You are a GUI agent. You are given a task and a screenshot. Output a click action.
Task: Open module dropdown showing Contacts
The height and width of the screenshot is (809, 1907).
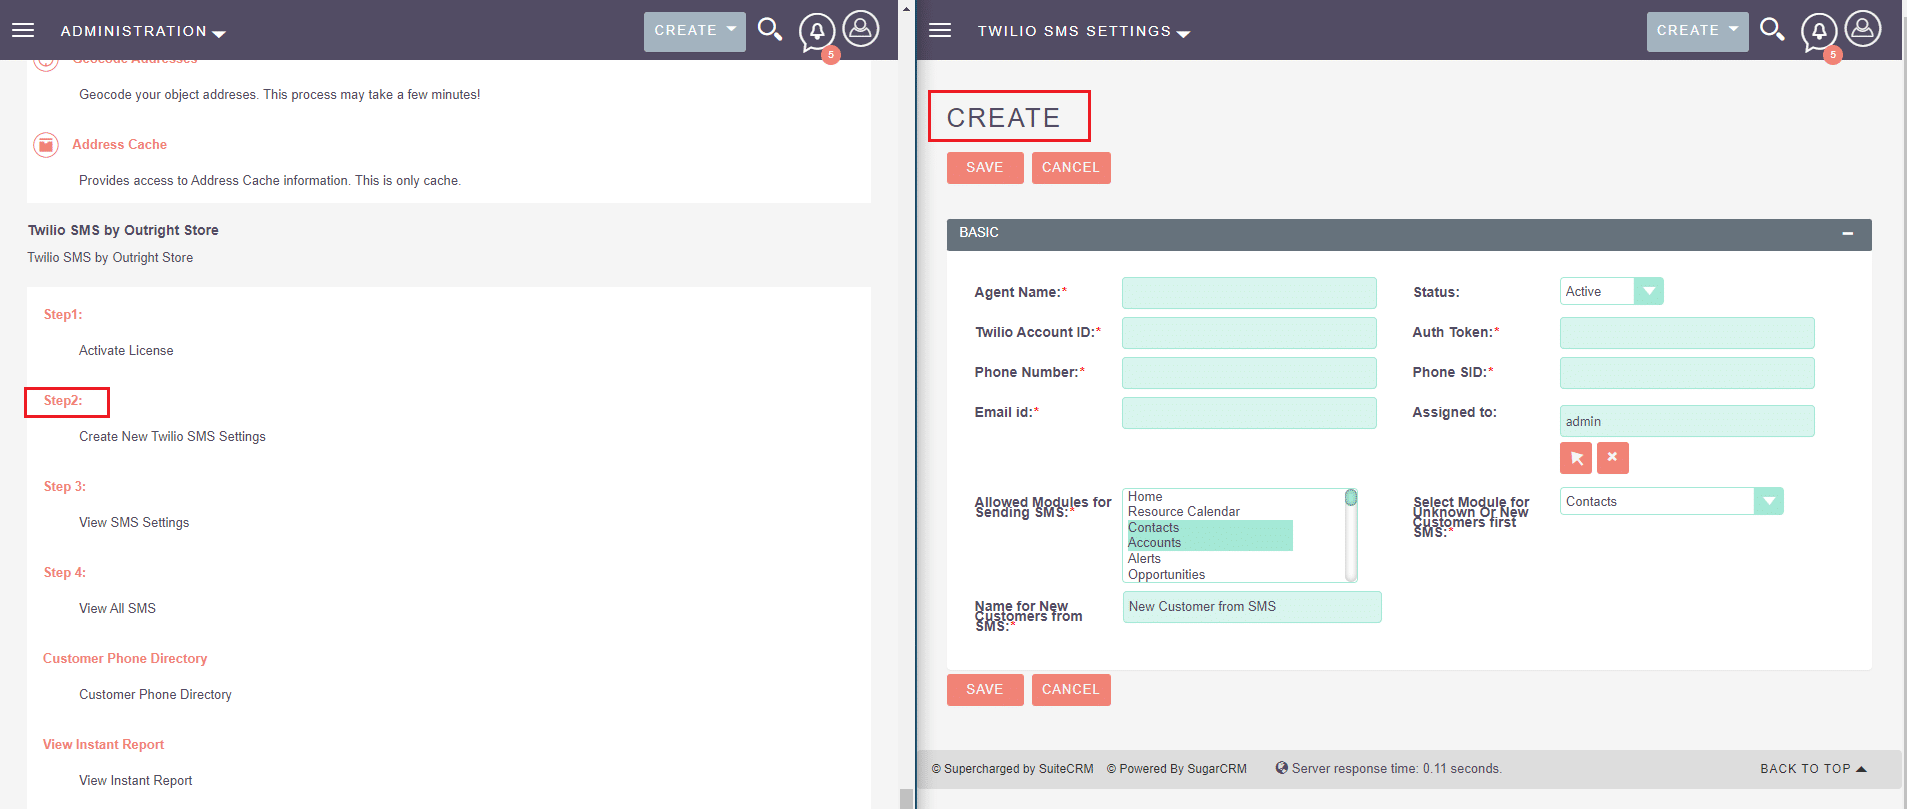click(1671, 501)
